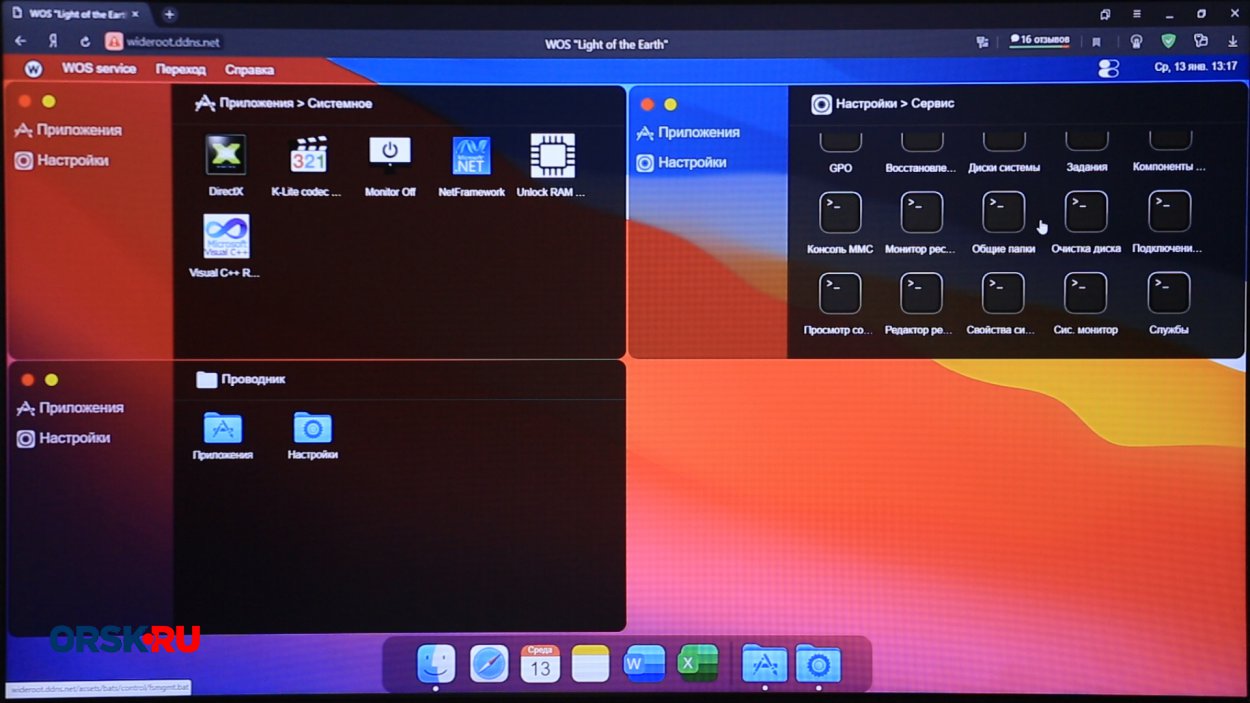The width and height of the screenshot is (1250, 703).
Task: Open the Справка menu
Action: pos(249,69)
